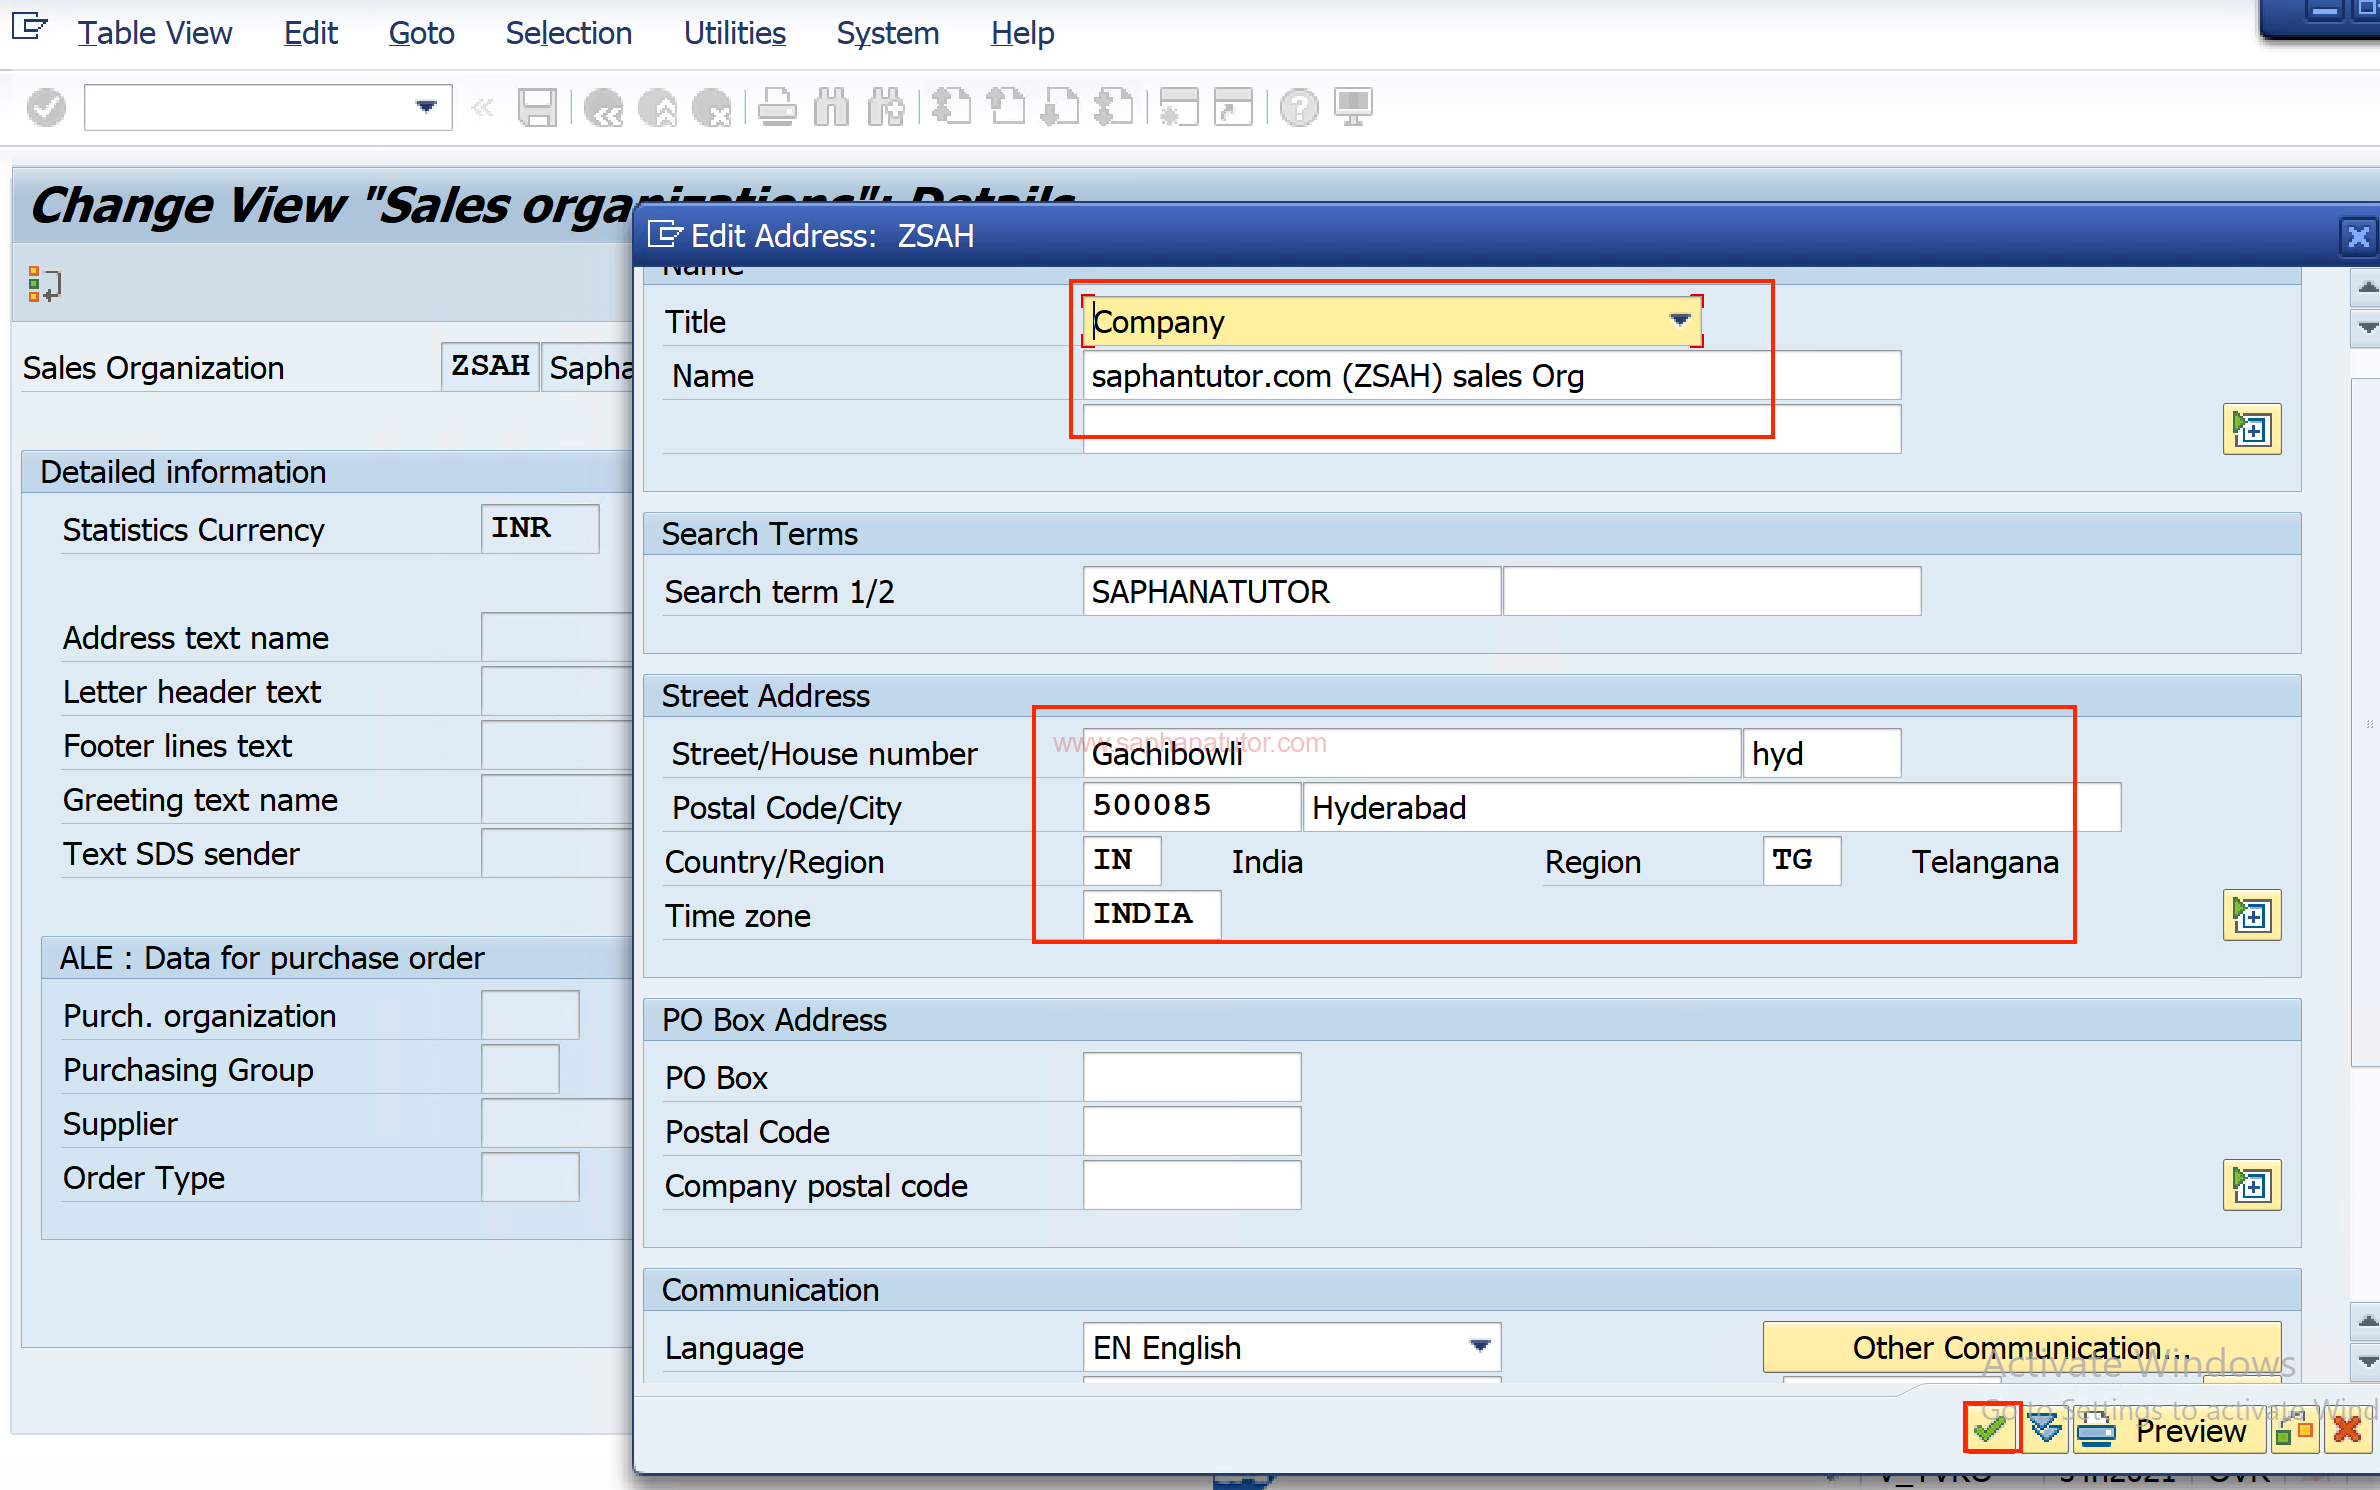Click the PO Box input field
The height and width of the screenshot is (1490, 2380).
coord(1191,1078)
